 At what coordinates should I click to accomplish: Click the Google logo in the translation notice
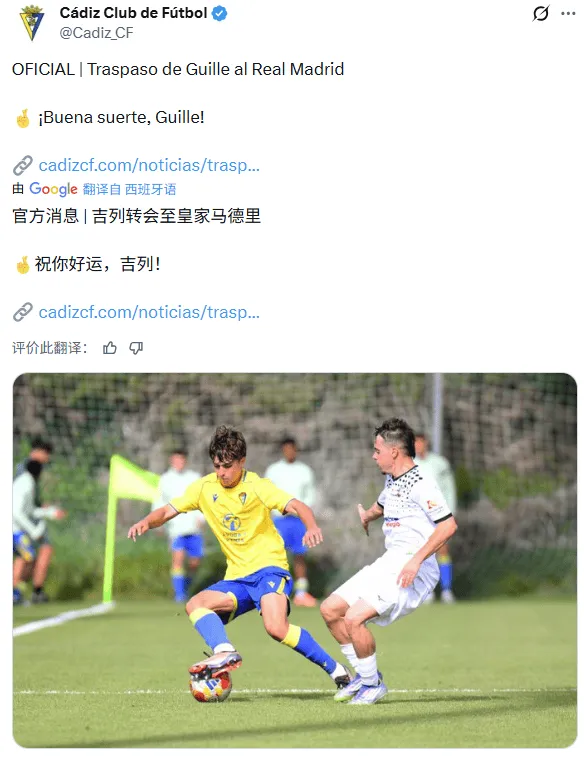click(x=53, y=189)
